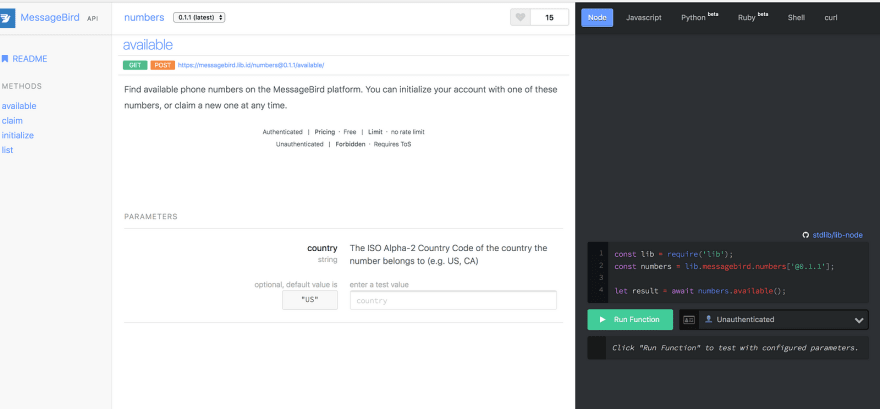
Task: Click the favorites count 15
Action: pyautogui.click(x=549, y=17)
